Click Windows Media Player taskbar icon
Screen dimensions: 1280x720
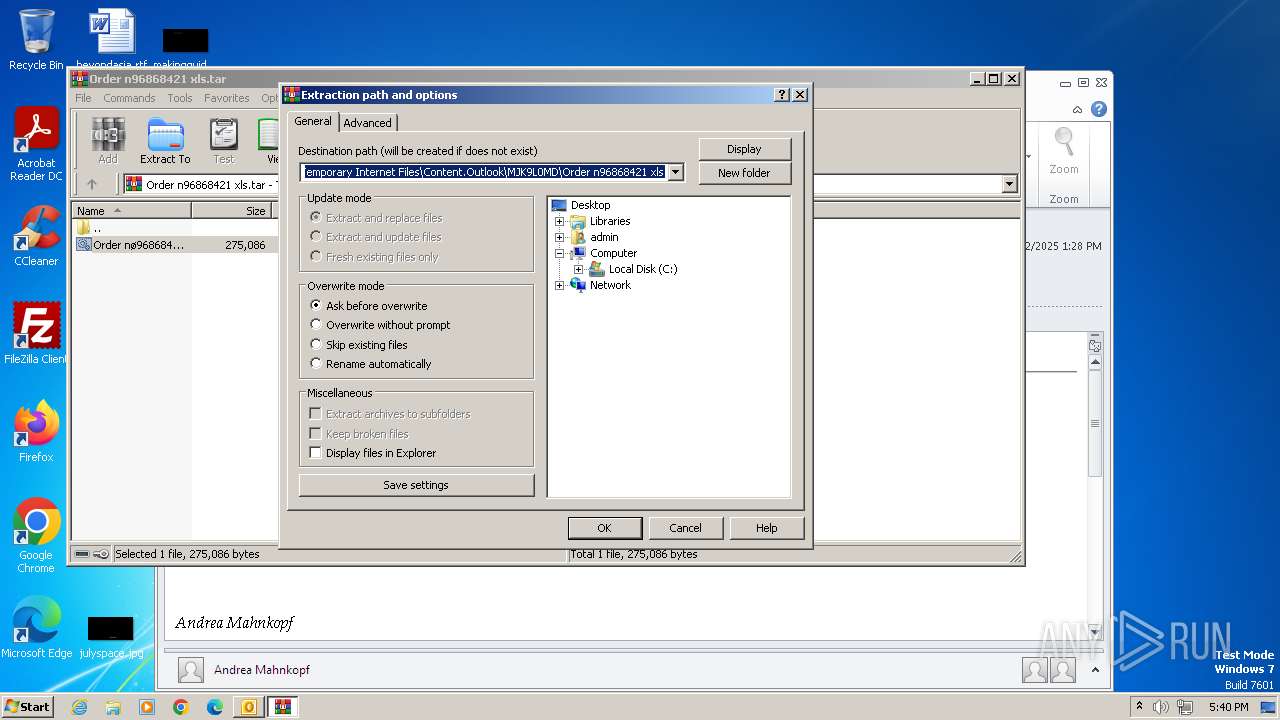[x=147, y=707]
